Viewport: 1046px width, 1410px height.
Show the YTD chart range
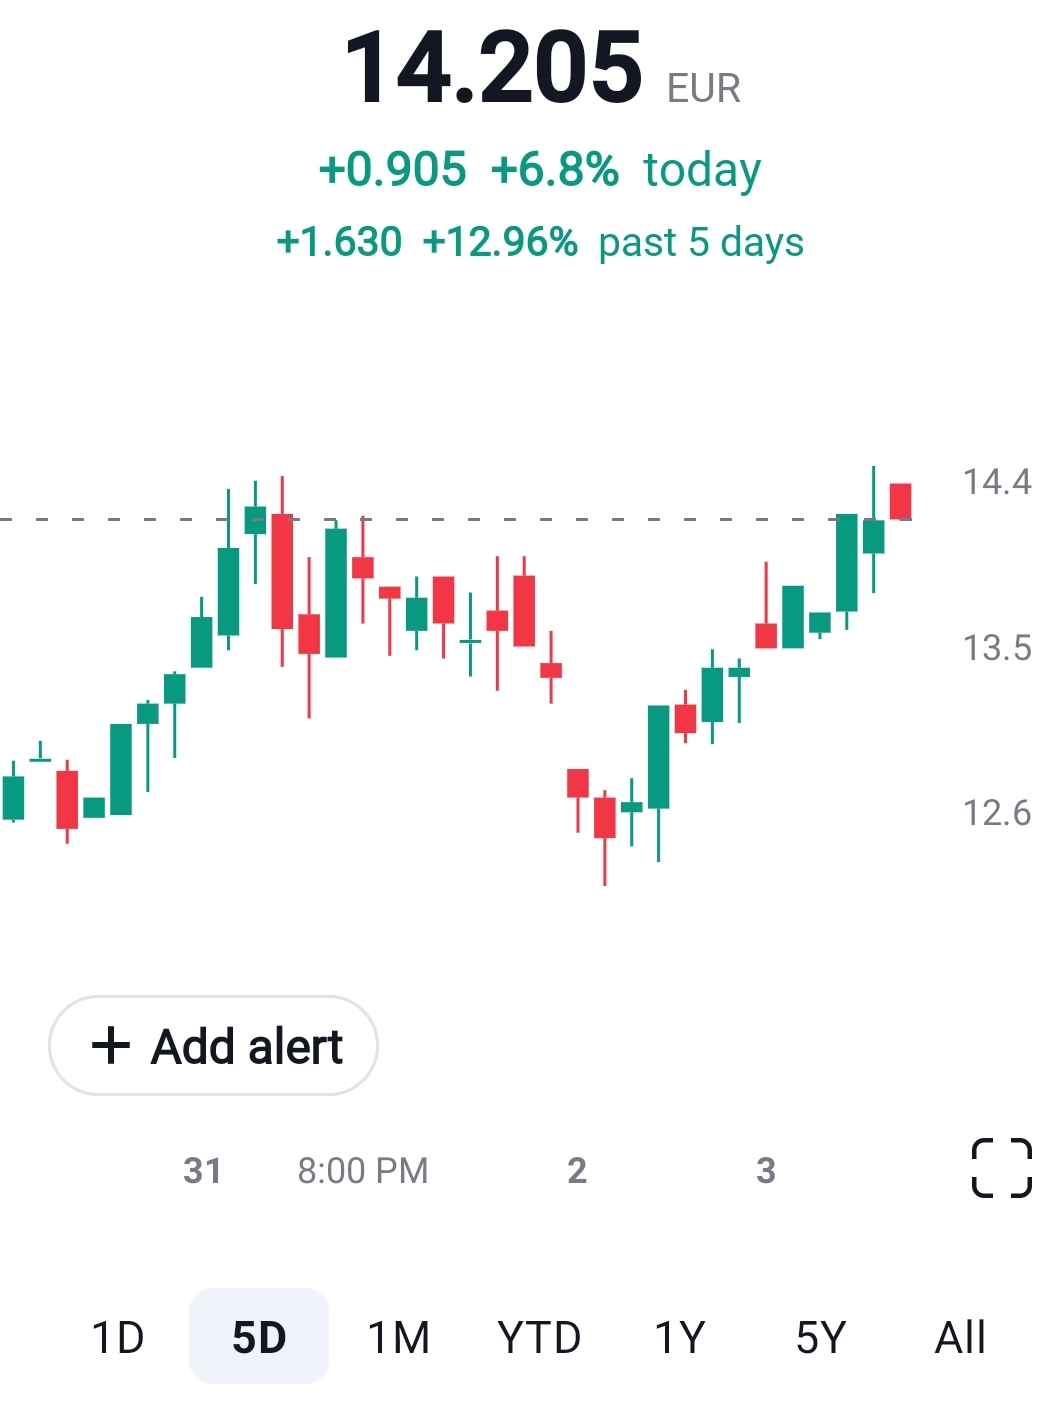(x=539, y=1337)
